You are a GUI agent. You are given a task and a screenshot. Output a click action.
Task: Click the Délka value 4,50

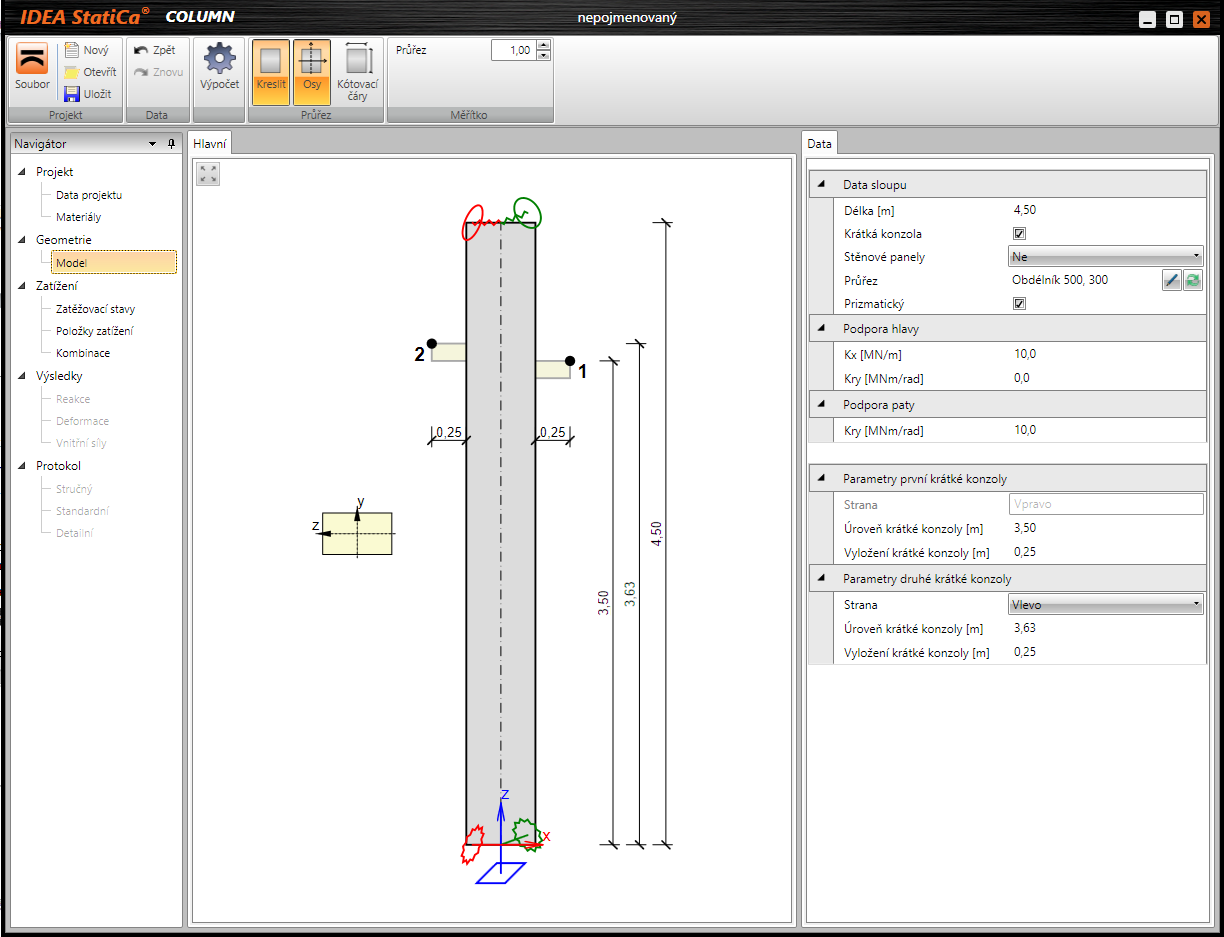click(x=1025, y=210)
